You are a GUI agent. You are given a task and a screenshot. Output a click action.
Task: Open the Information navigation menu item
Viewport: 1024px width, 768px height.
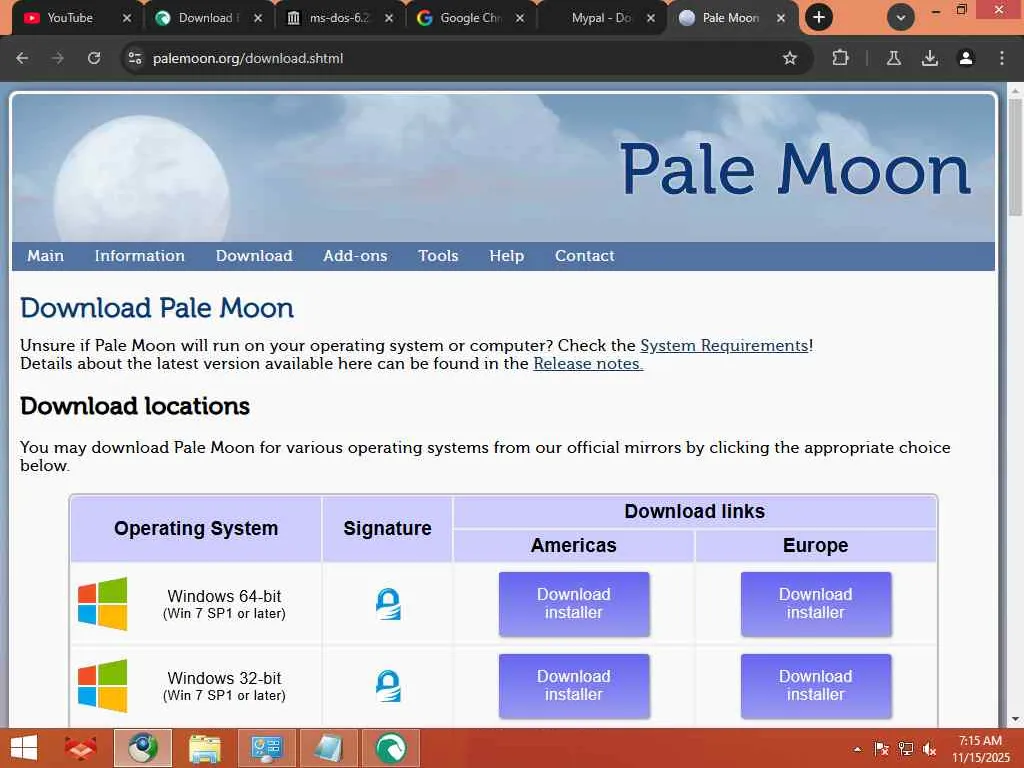(x=140, y=256)
